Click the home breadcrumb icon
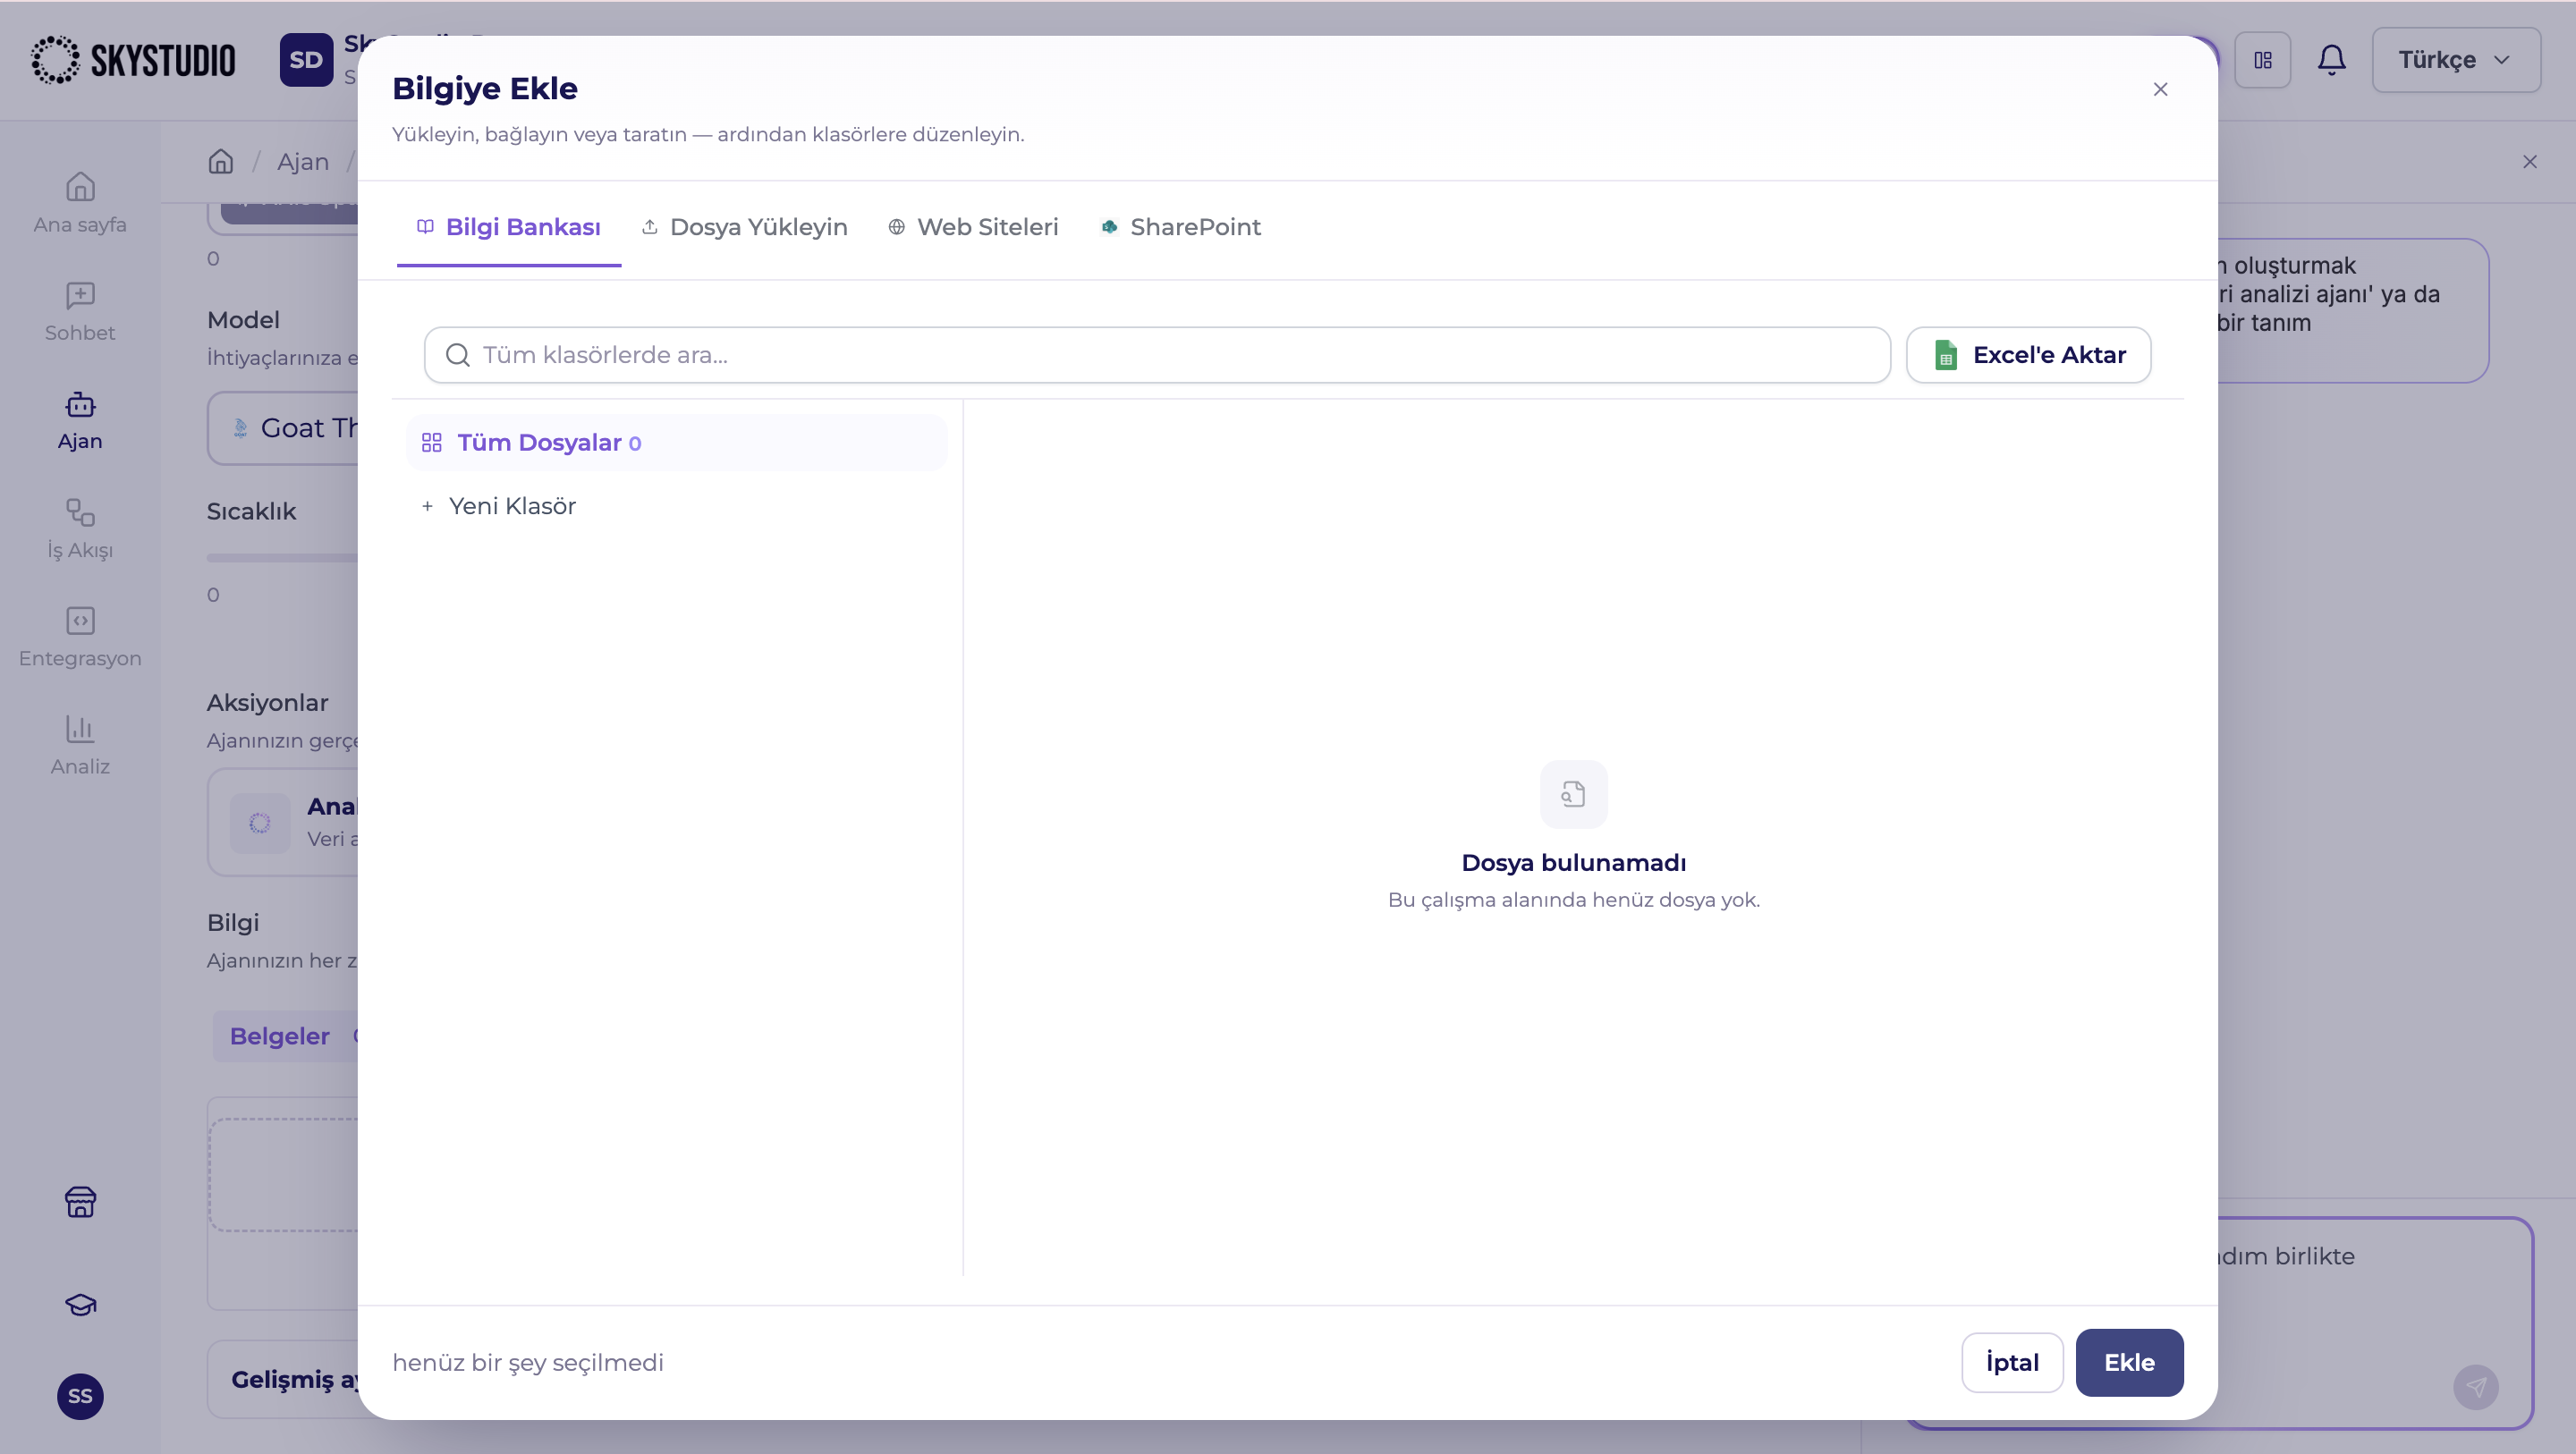Screen dimensions: 2576x1454 (221, 162)
